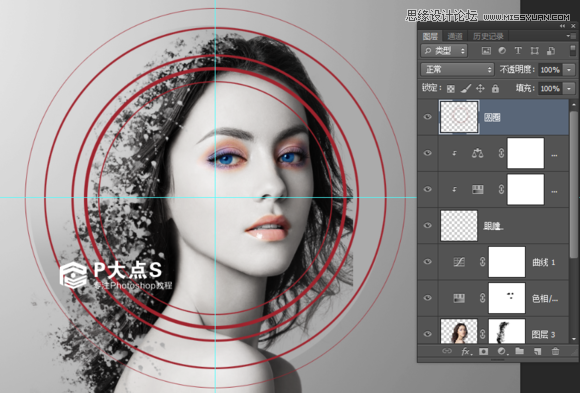580x393 pixels.
Task: Click the lock all padlock icon
Action: tap(495, 88)
